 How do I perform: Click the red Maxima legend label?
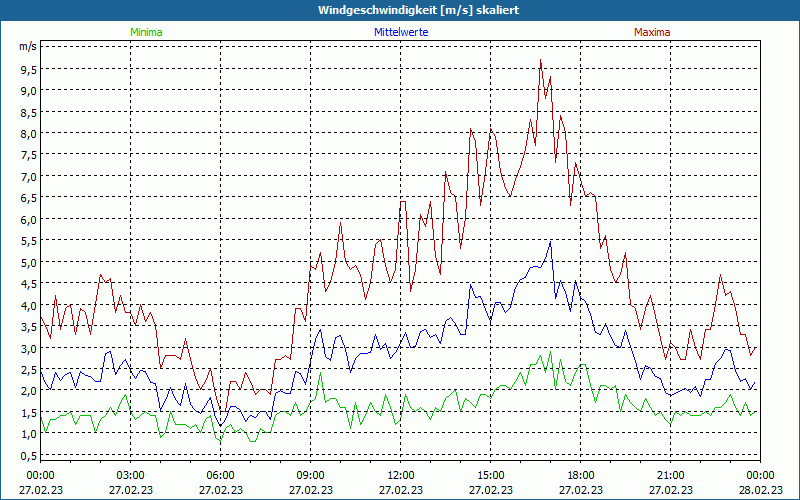(652, 32)
